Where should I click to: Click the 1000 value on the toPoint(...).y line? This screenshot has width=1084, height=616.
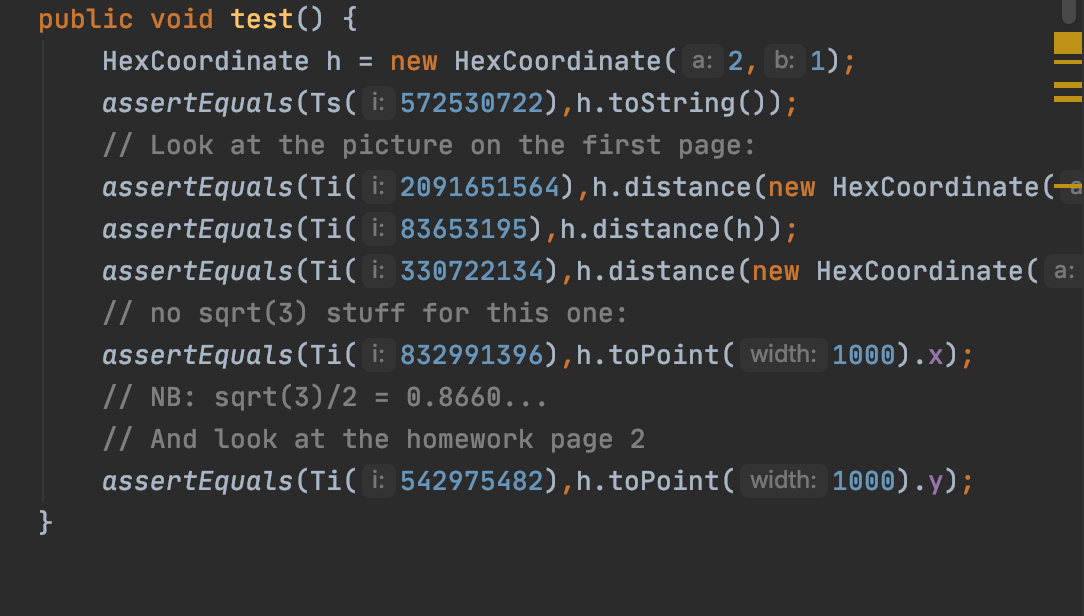(x=863, y=481)
